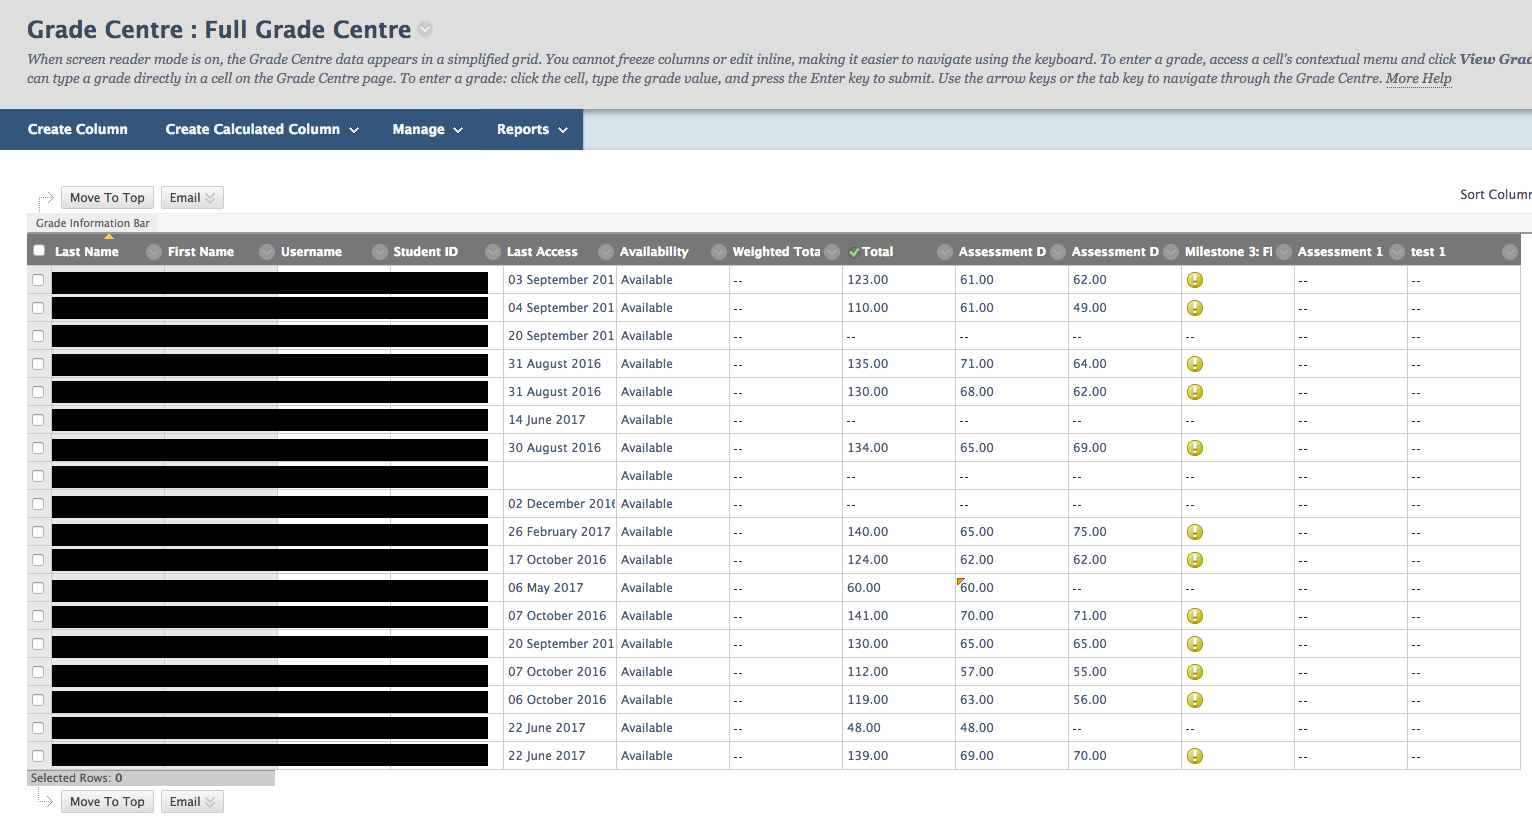Open needs-grading icon in row totaling 110.00
This screenshot has width=1532, height=837.
1195,308
